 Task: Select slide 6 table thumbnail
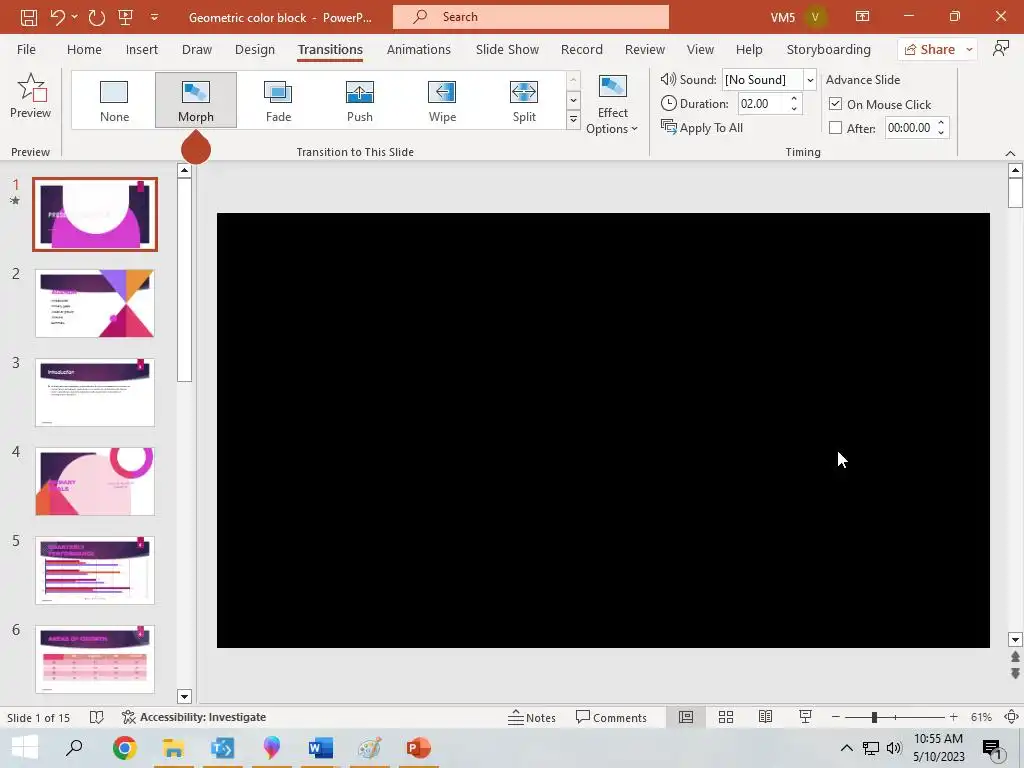pyautogui.click(x=95, y=659)
